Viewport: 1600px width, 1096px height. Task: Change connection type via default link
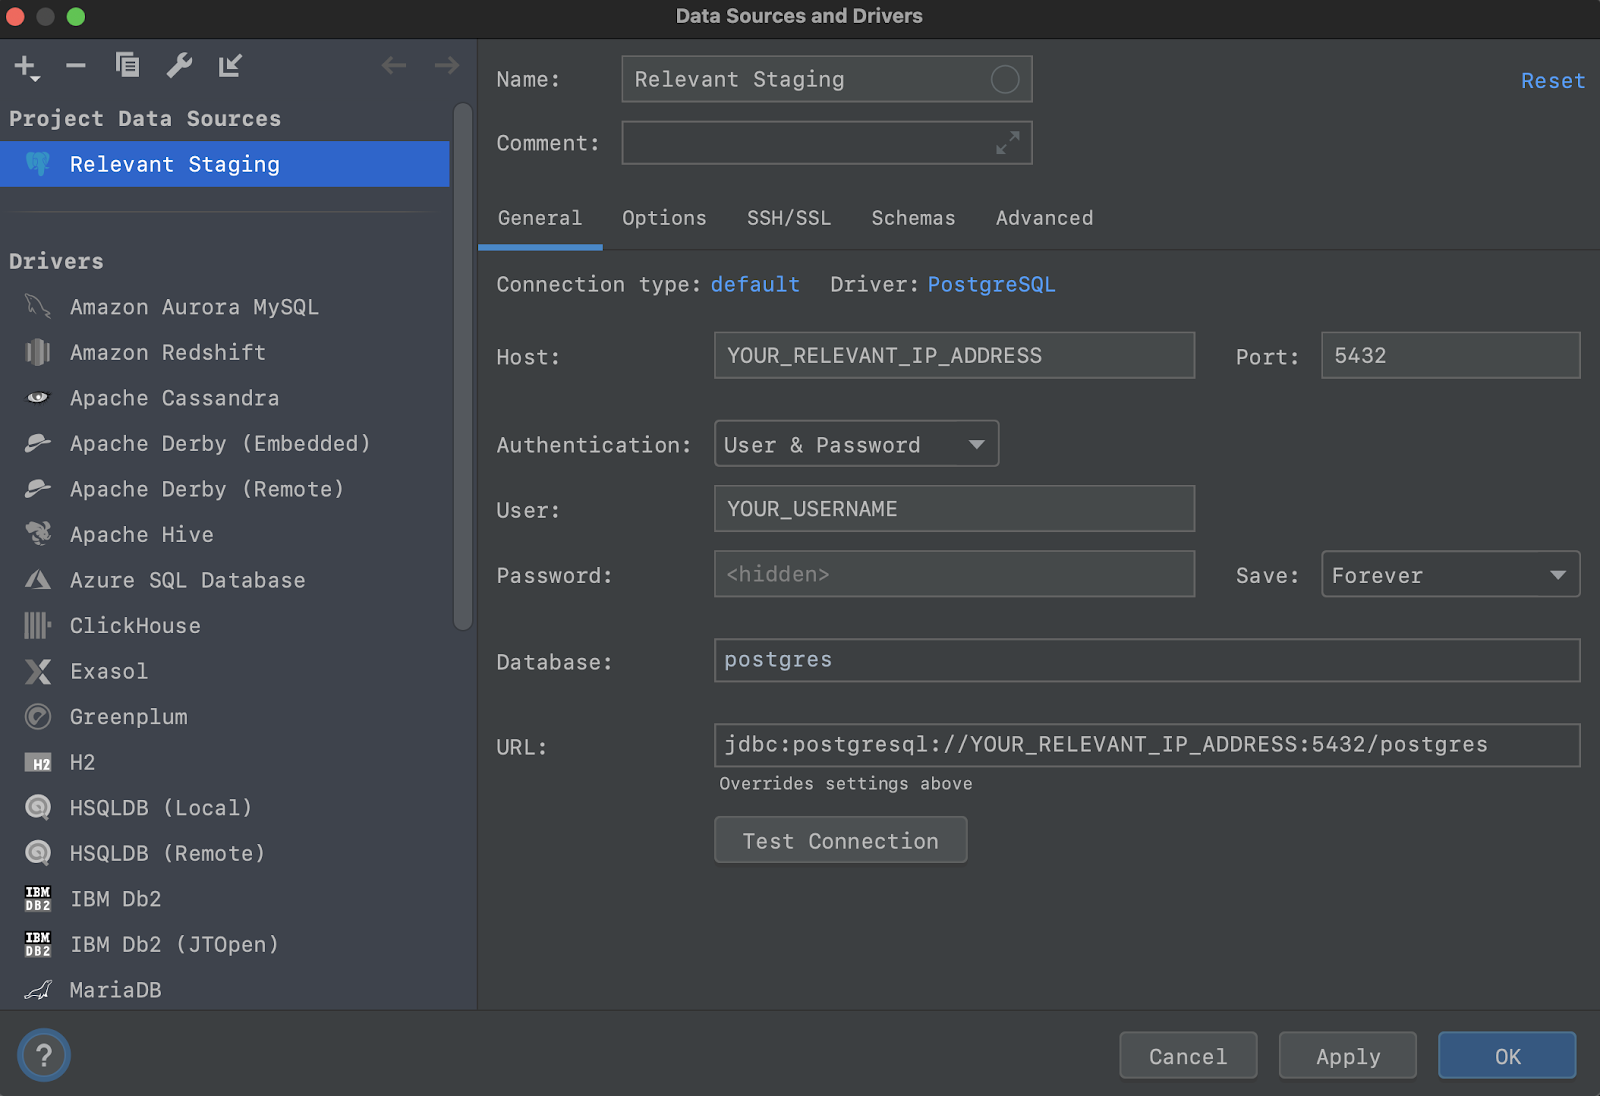(x=755, y=284)
